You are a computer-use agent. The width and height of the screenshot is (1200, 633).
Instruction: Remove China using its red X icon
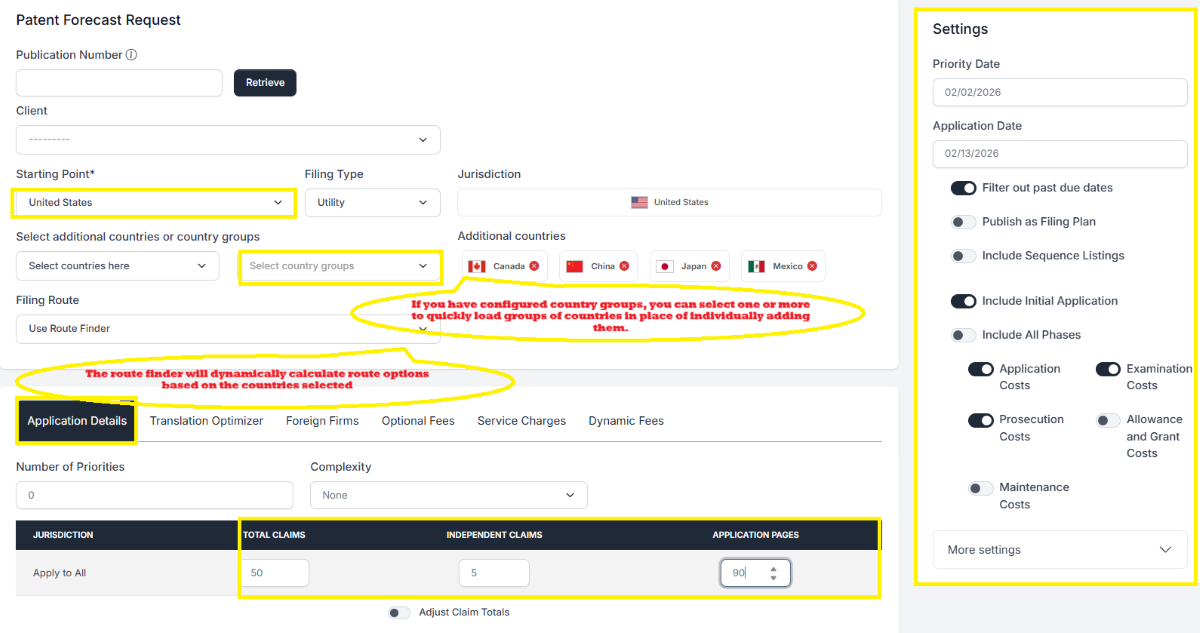(x=624, y=266)
